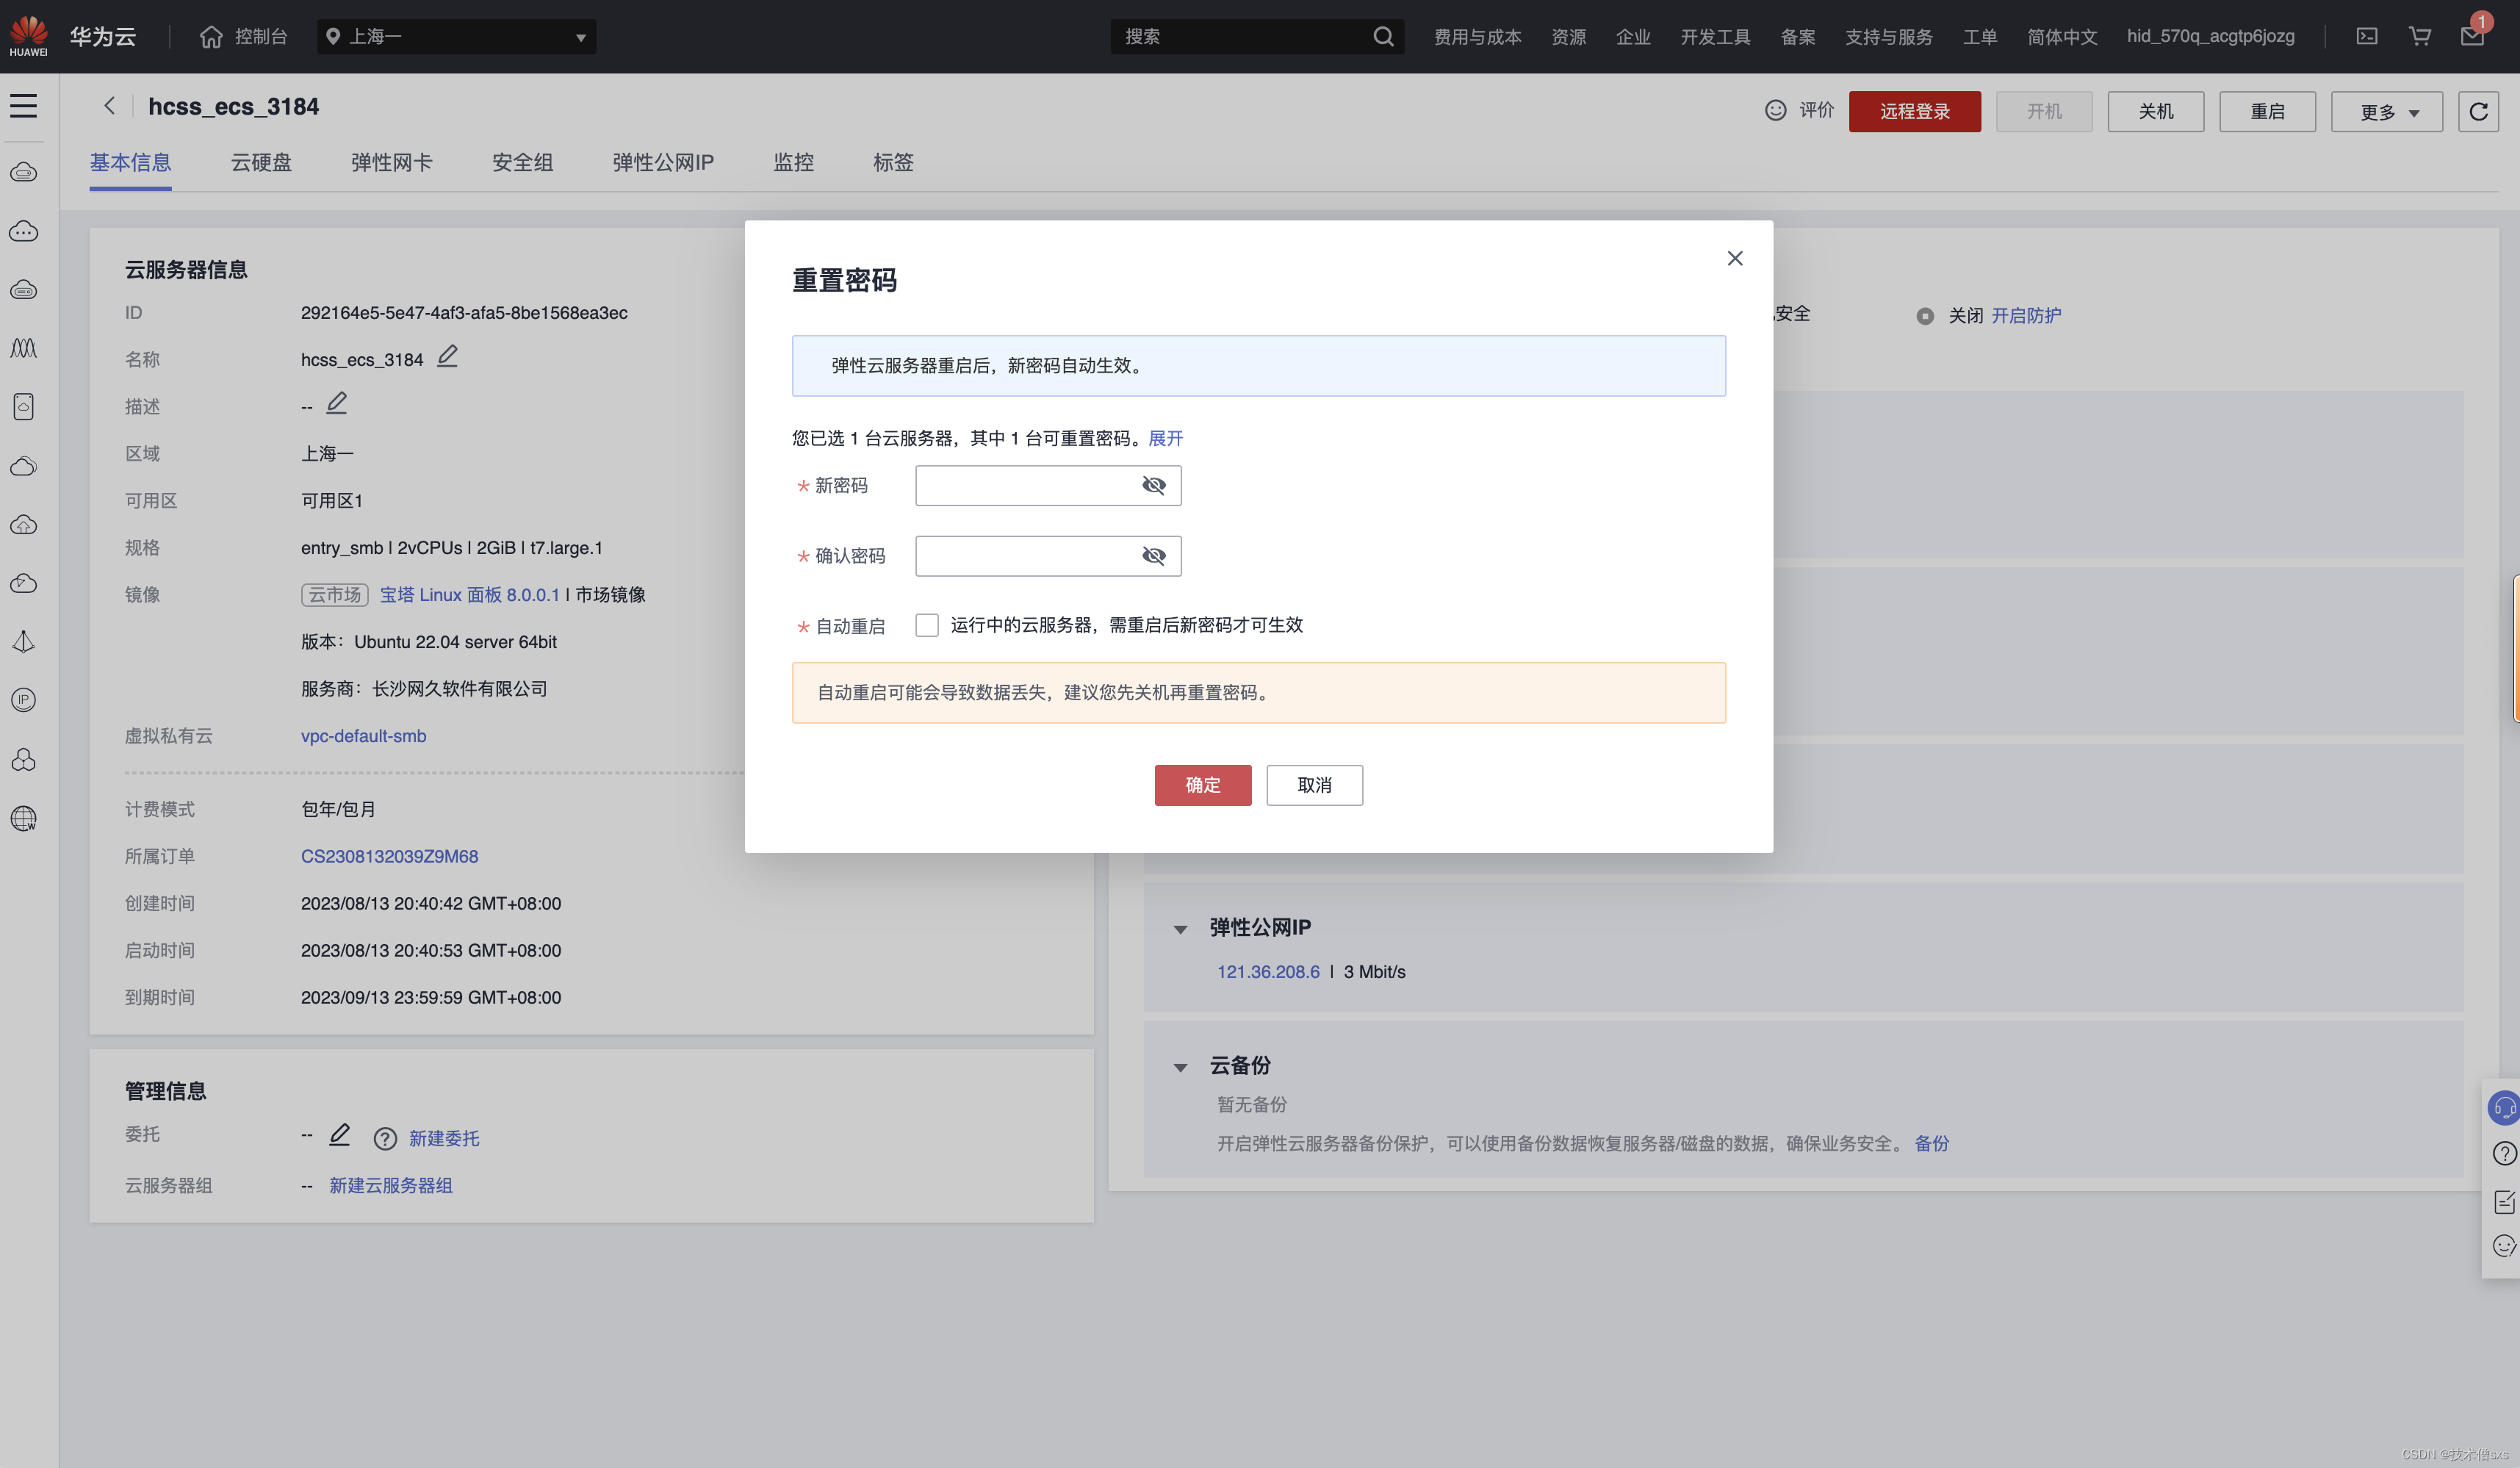Collapse the 弹性公网IP section
Viewport: 2520px width, 1468px height.
(x=1180, y=929)
